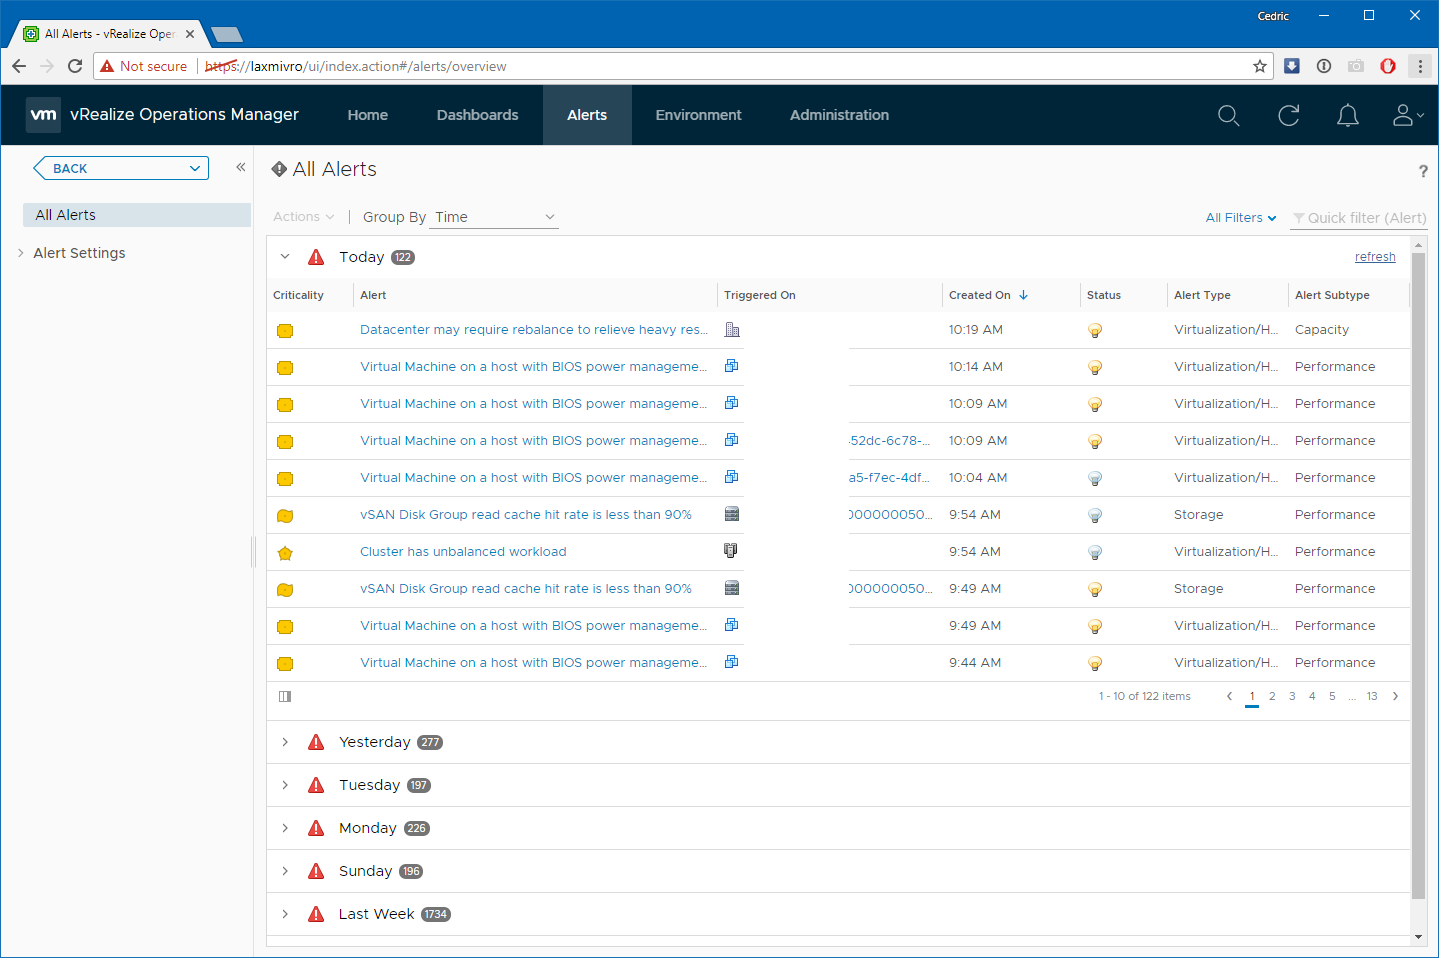Click the refresh link in Today group
This screenshot has width=1439, height=958.
[x=1374, y=257]
